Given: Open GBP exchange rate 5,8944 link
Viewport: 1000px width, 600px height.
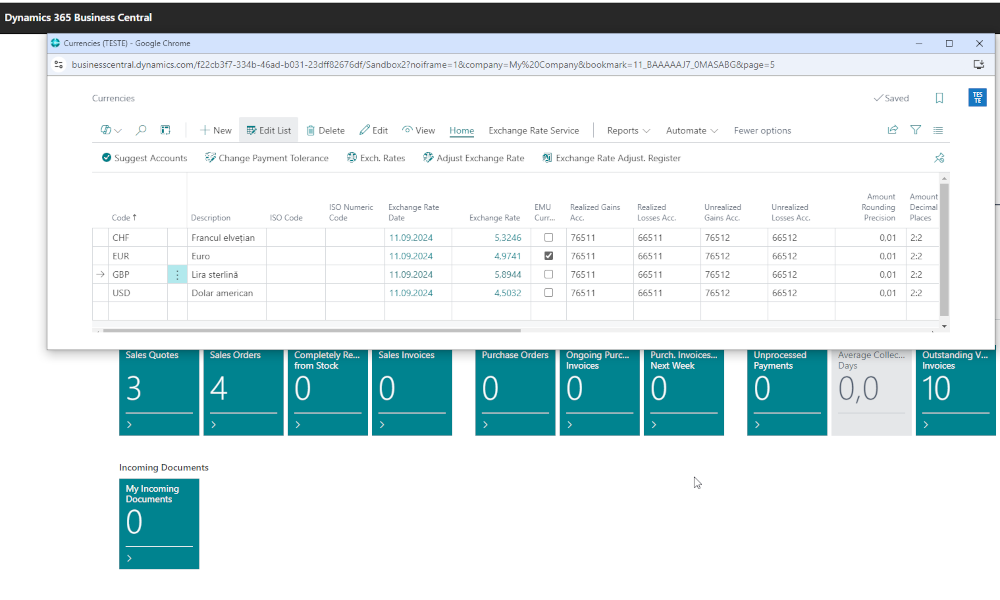Looking at the screenshot, I should (x=508, y=275).
